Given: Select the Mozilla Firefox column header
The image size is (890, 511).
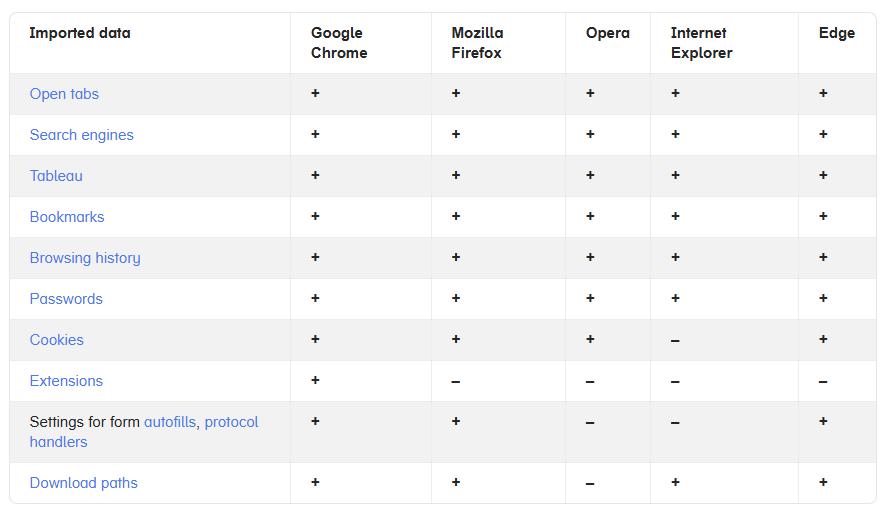Looking at the screenshot, I should [477, 43].
